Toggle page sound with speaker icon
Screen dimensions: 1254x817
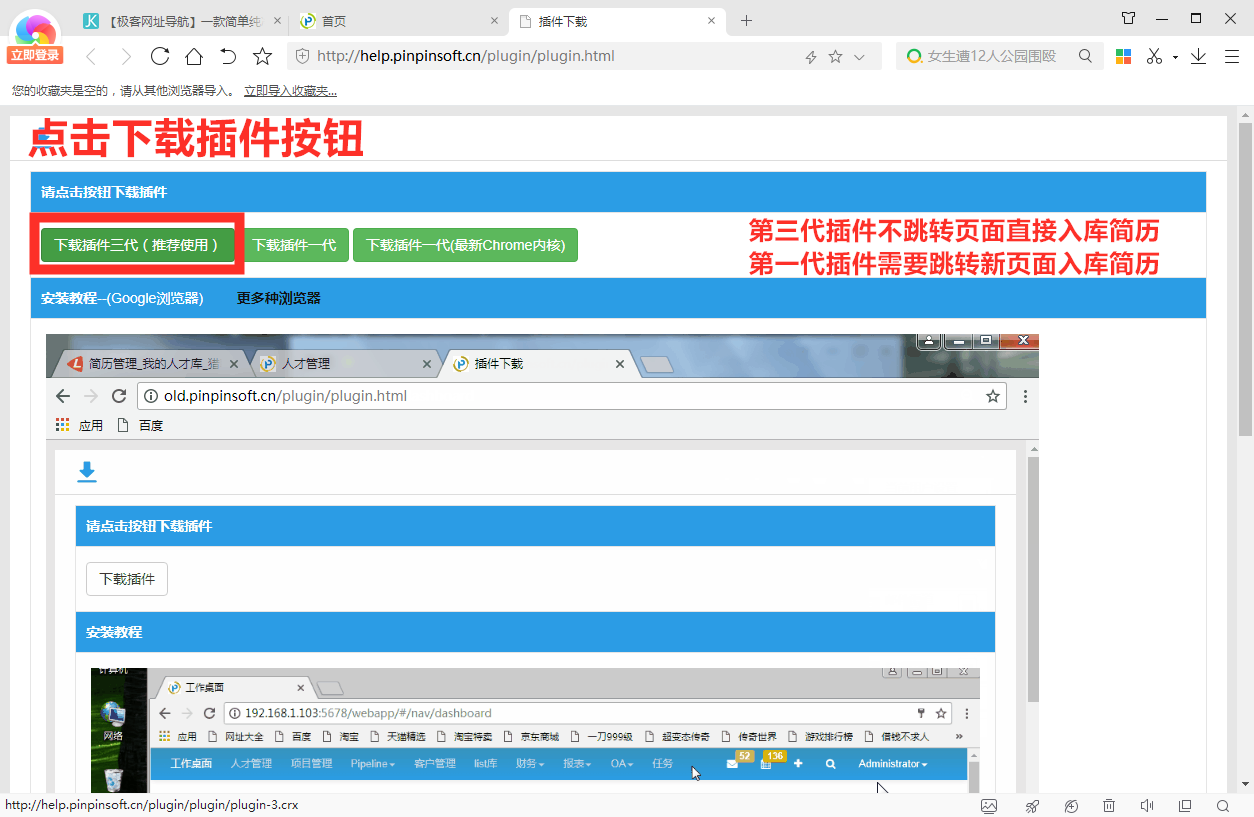tap(1147, 806)
